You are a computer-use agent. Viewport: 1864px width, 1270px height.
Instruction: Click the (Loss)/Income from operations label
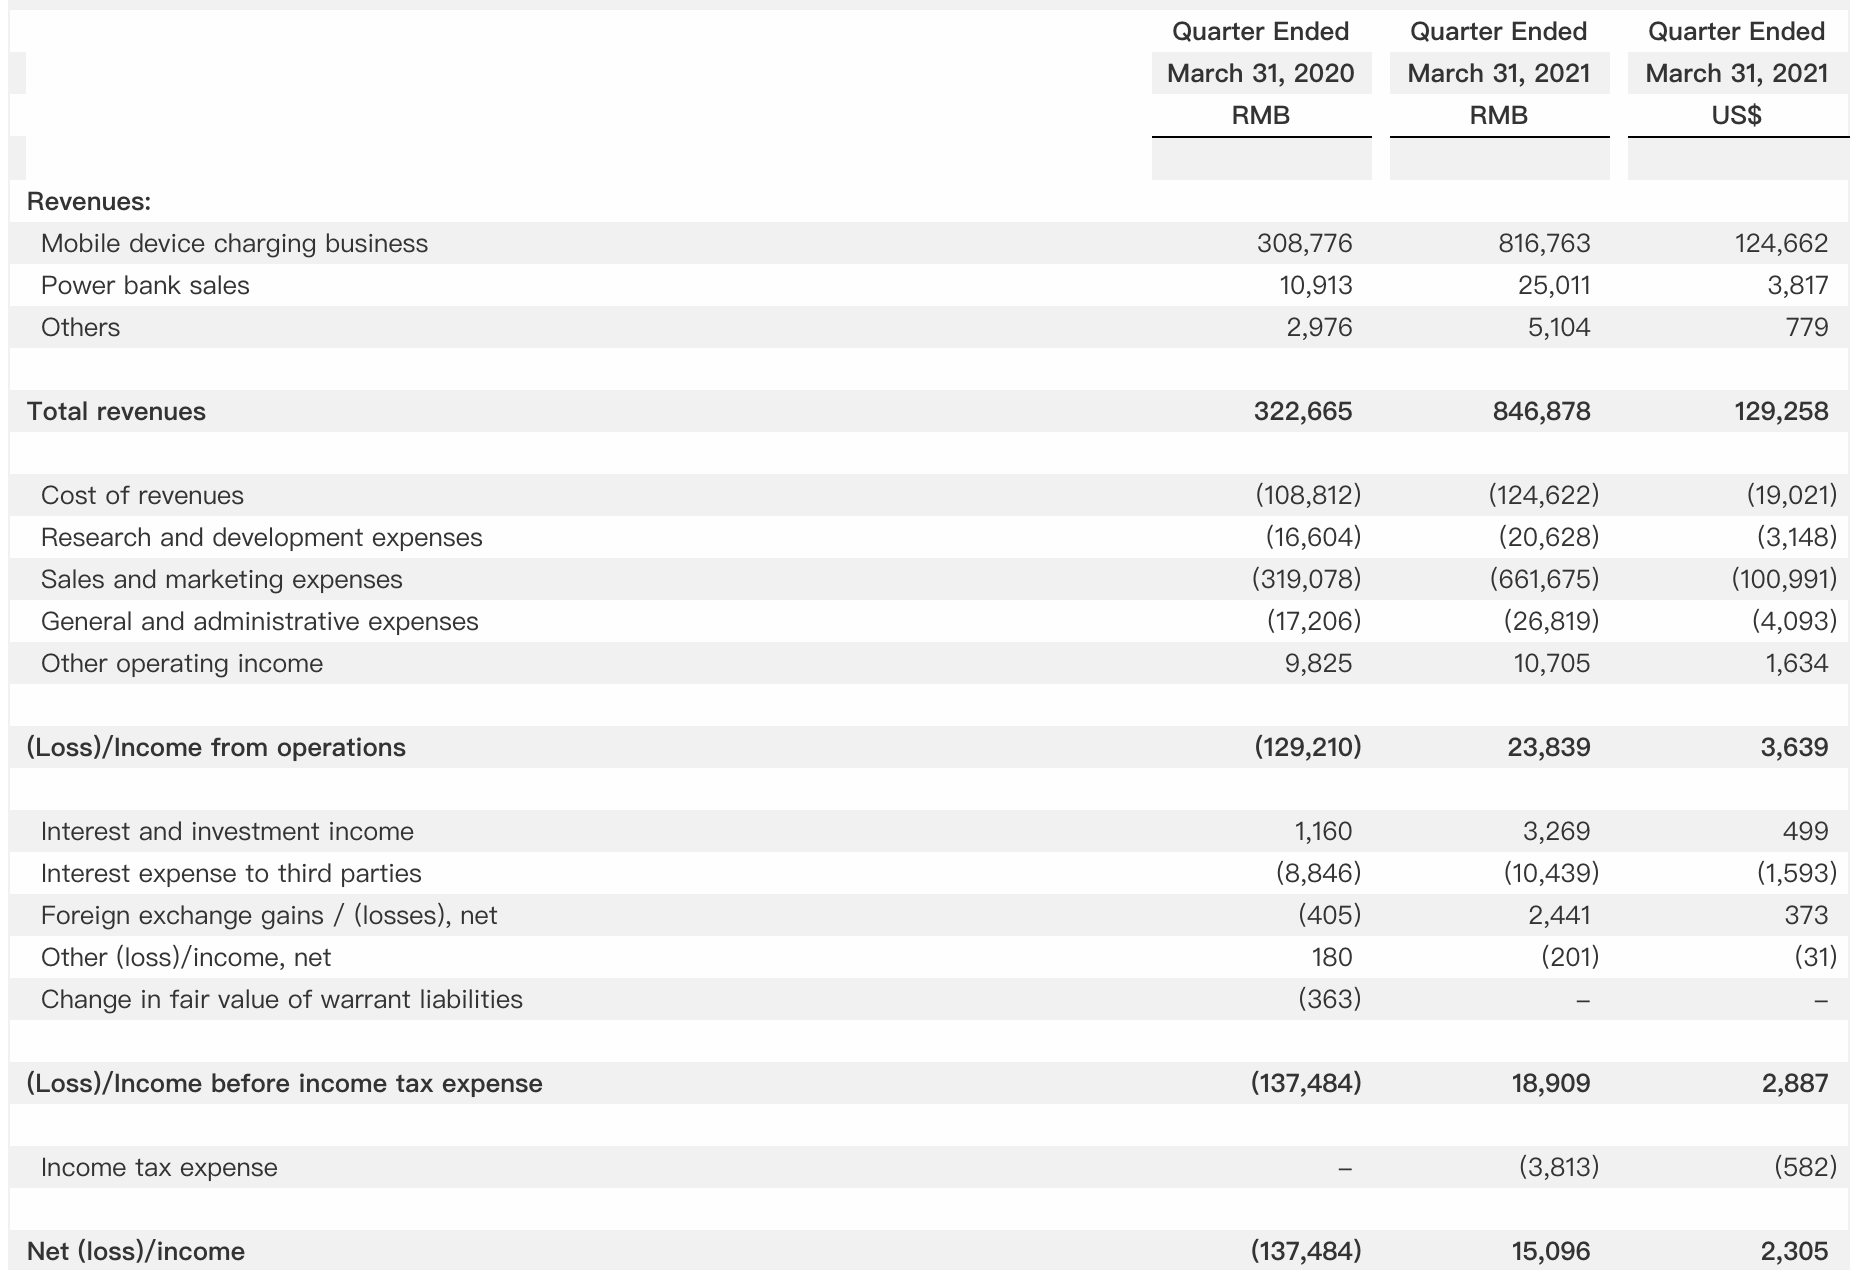[x=216, y=747]
